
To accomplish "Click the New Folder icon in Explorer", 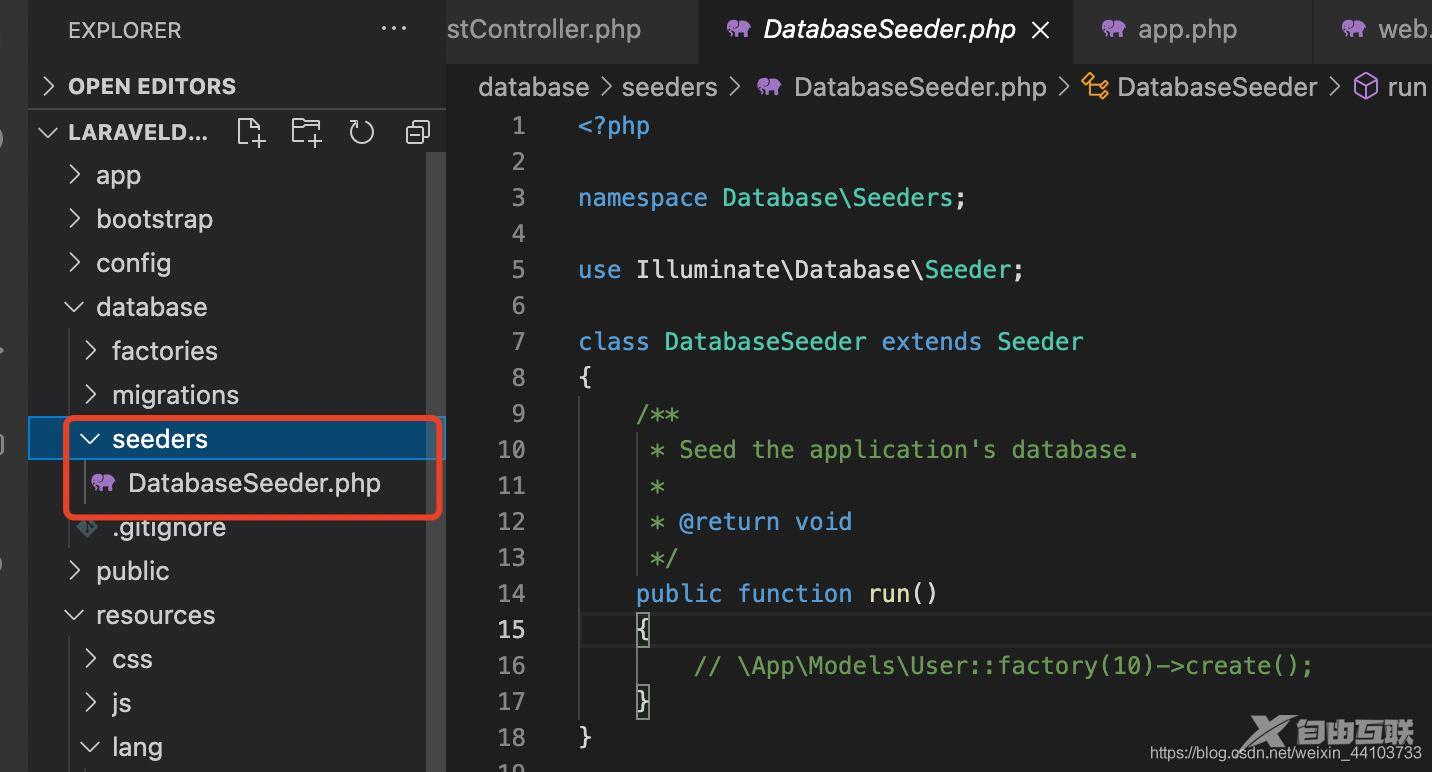I will 306,132.
